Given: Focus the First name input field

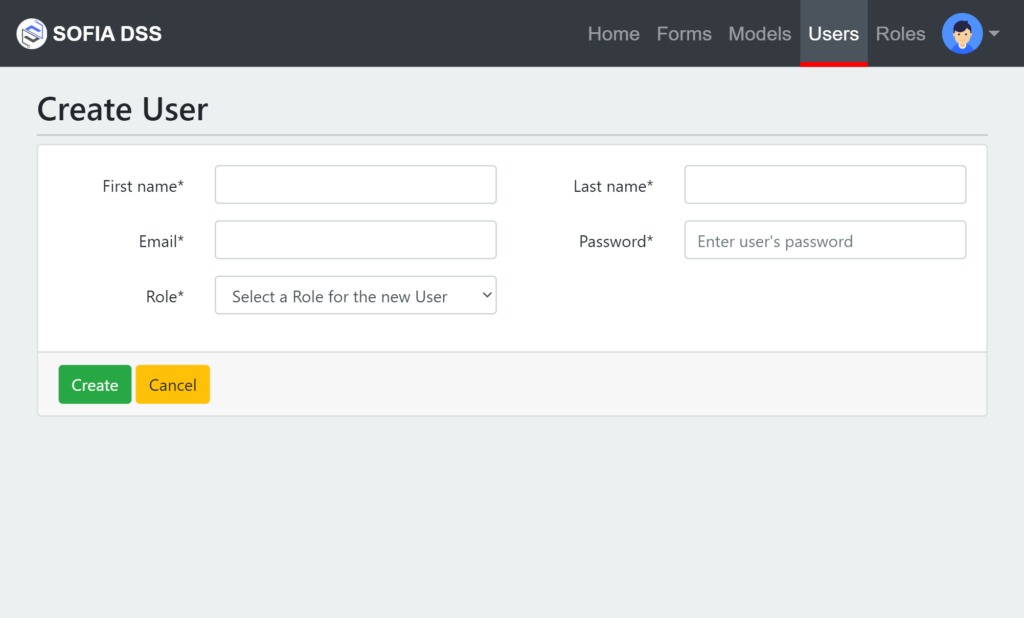Looking at the screenshot, I should [355, 185].
